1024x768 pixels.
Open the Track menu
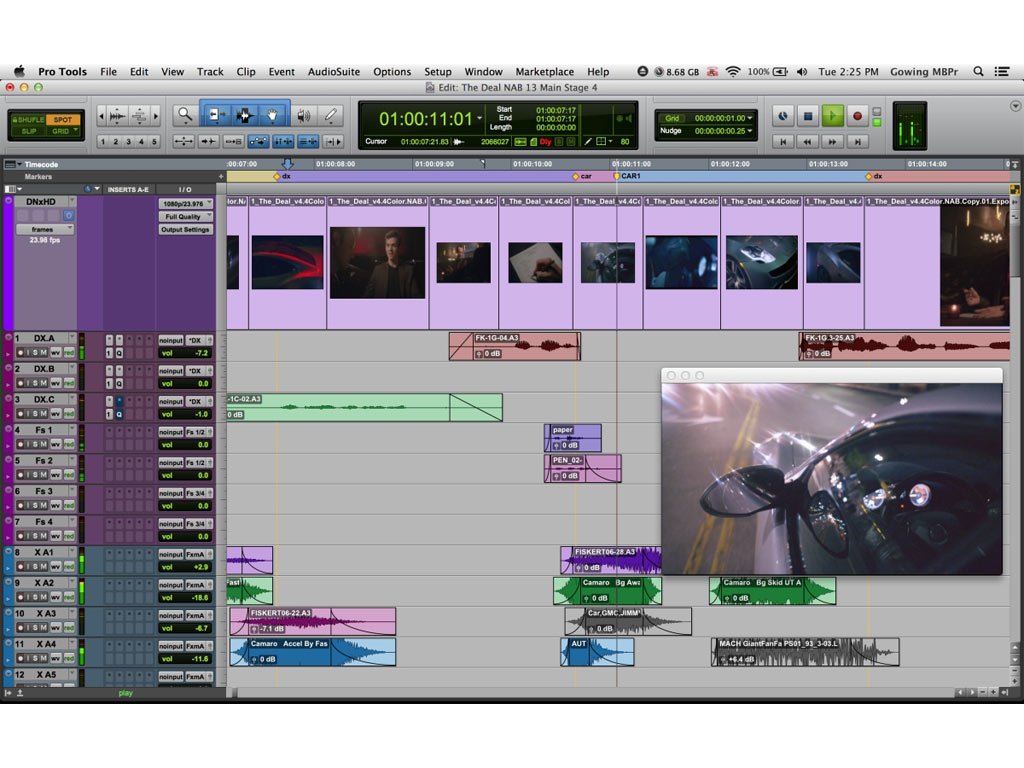point(210,72)
